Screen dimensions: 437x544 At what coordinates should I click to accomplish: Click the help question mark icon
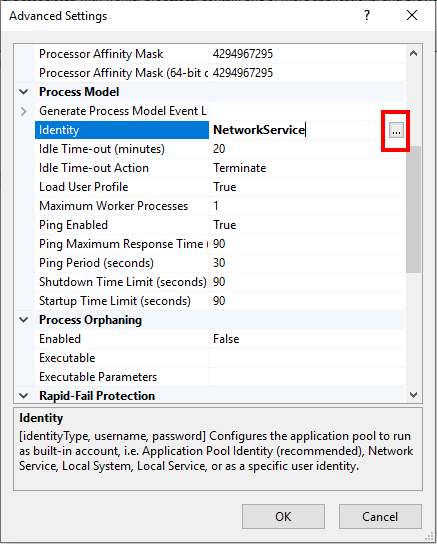pos(367,15)
